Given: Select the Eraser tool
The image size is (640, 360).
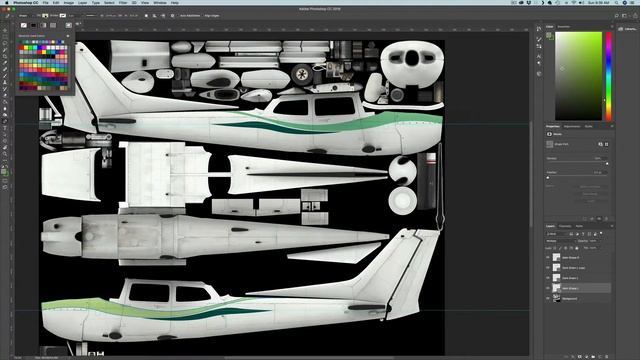Looking at the screenshot, I should (5, 95).
